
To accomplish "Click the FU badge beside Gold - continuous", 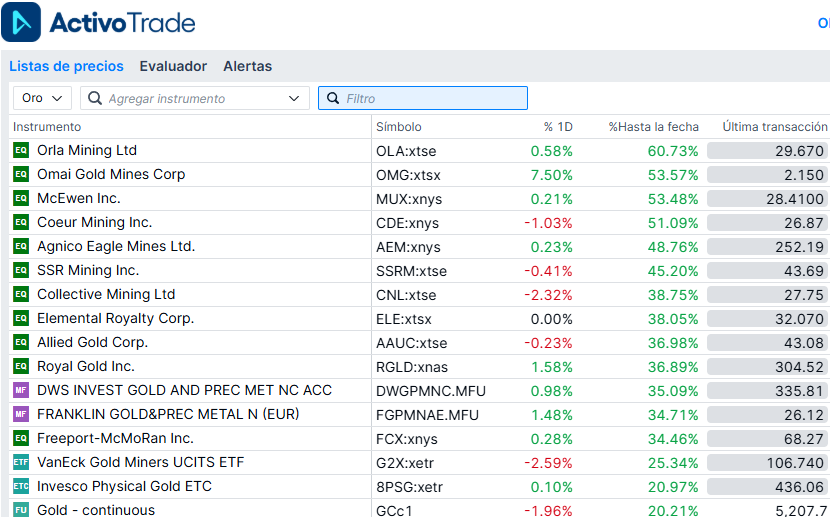I will coord(21,510).
